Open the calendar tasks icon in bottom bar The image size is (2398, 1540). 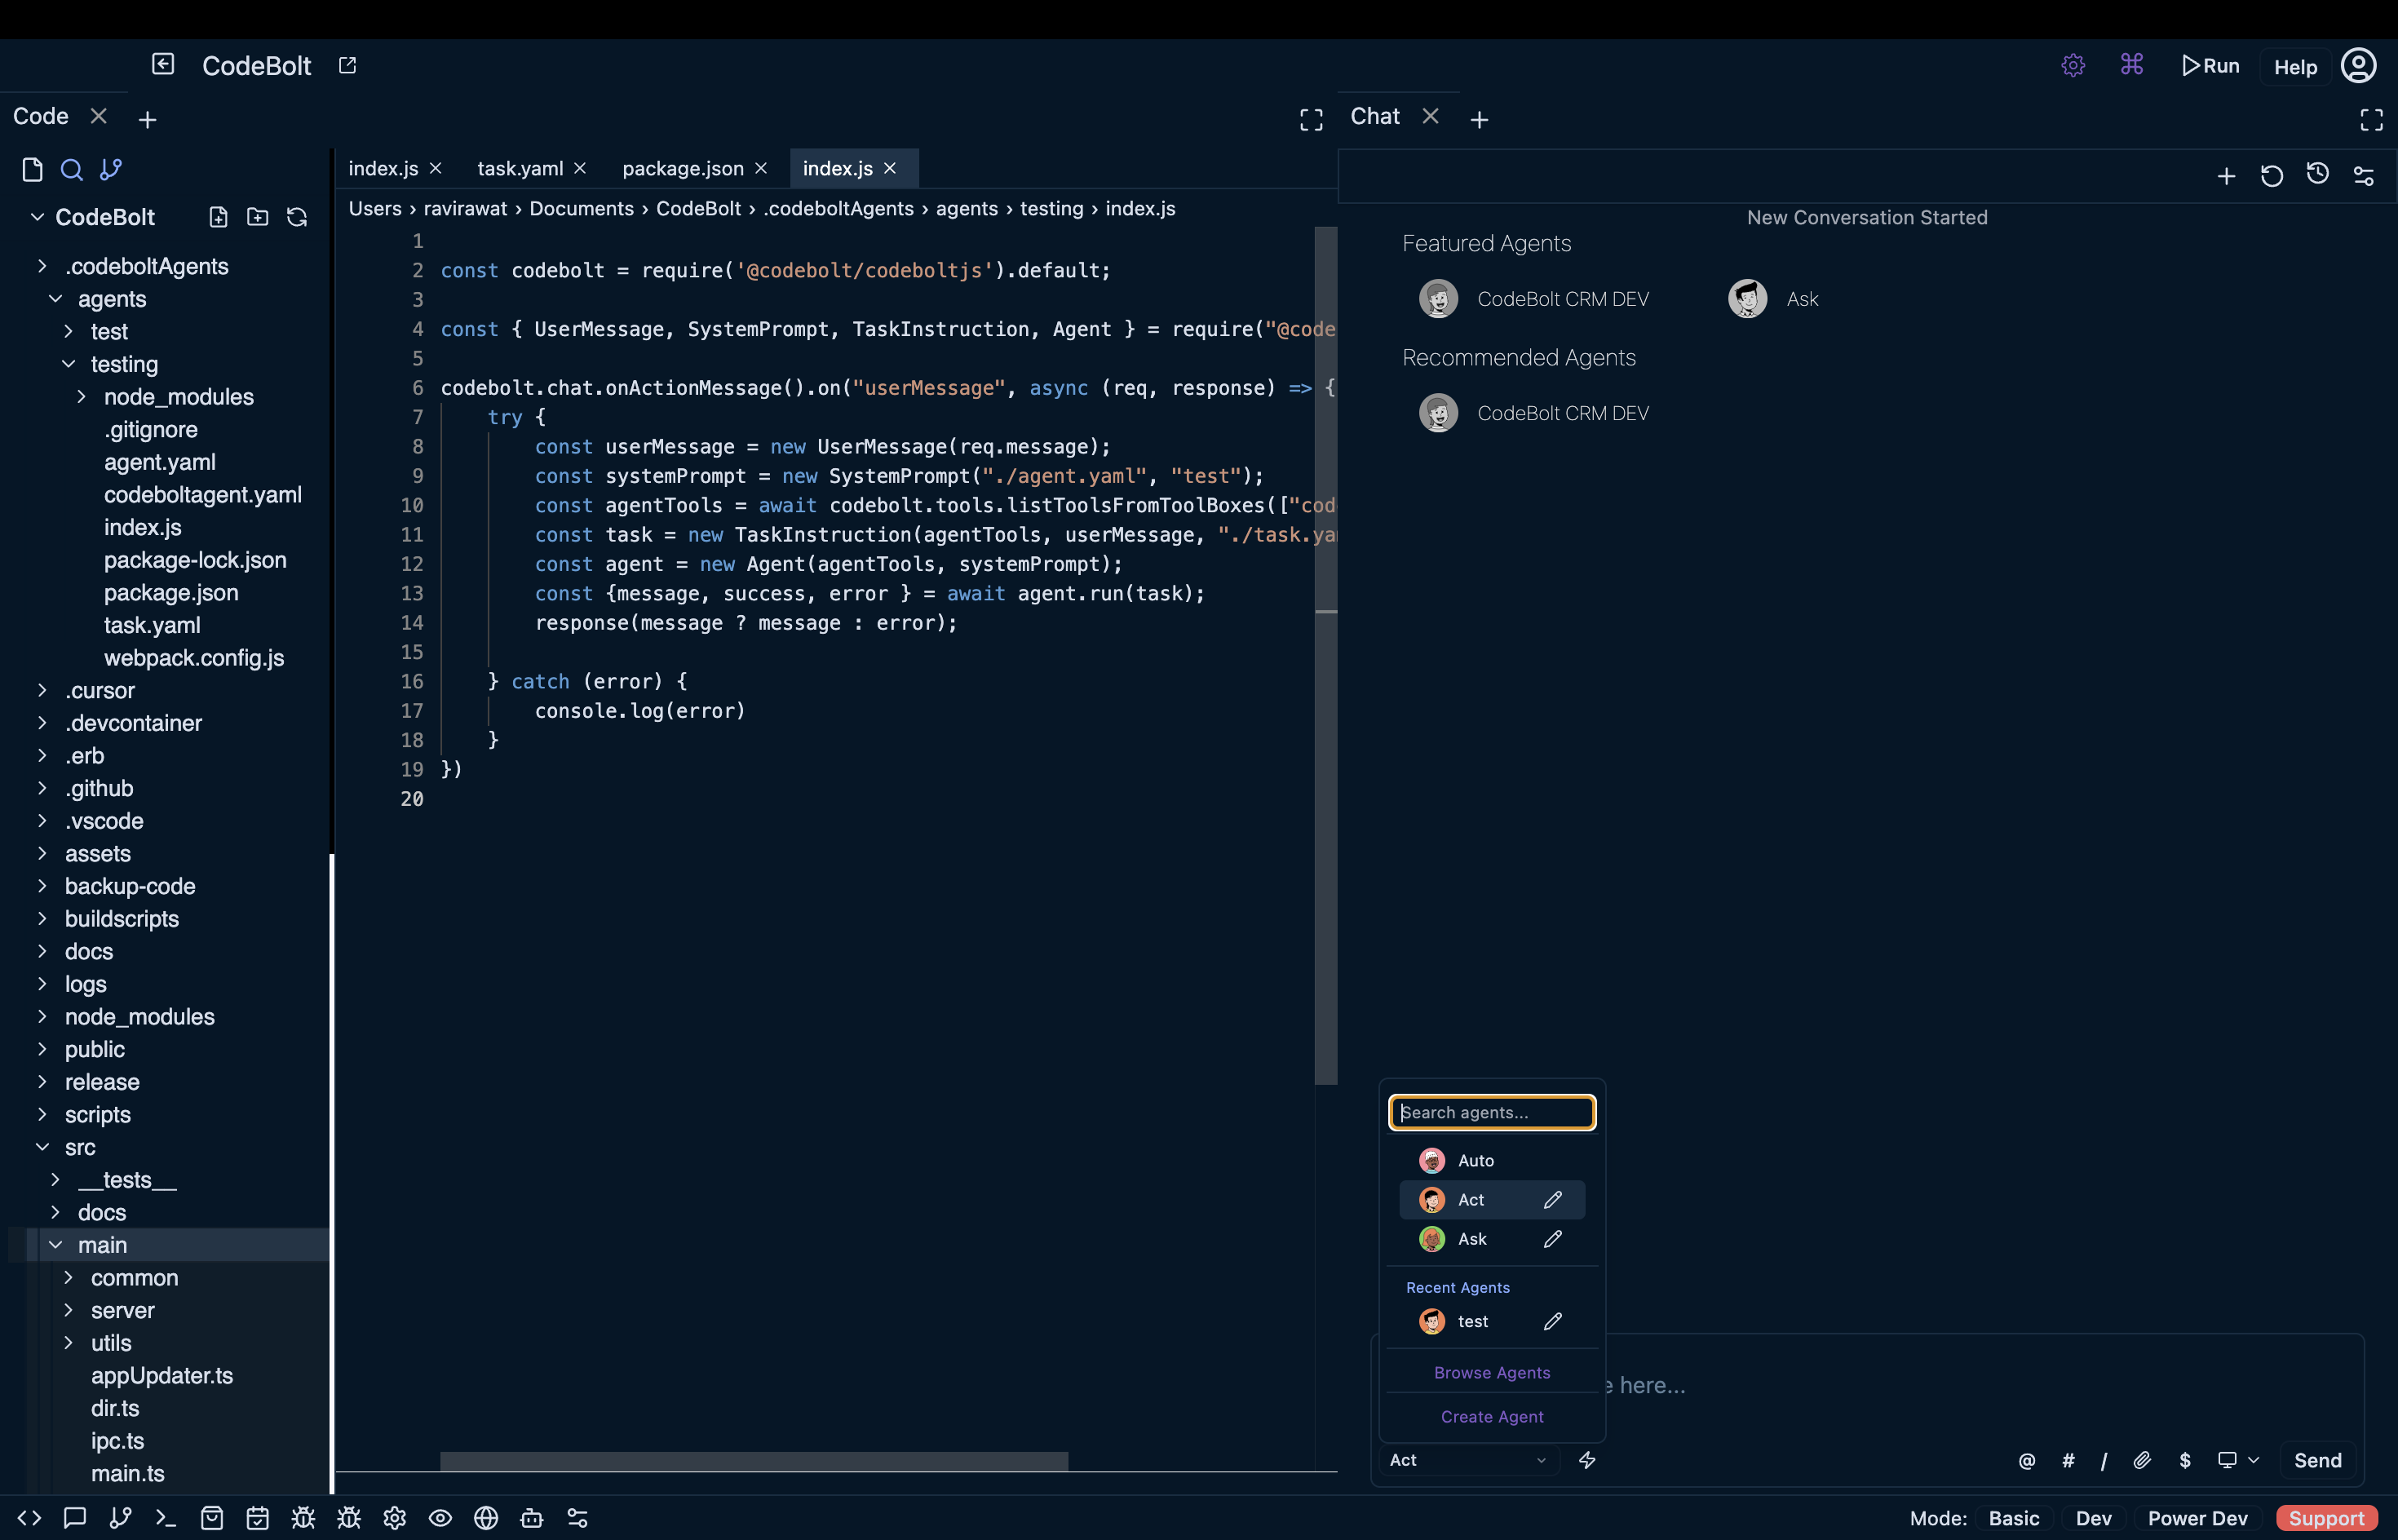coord(258,1518)
